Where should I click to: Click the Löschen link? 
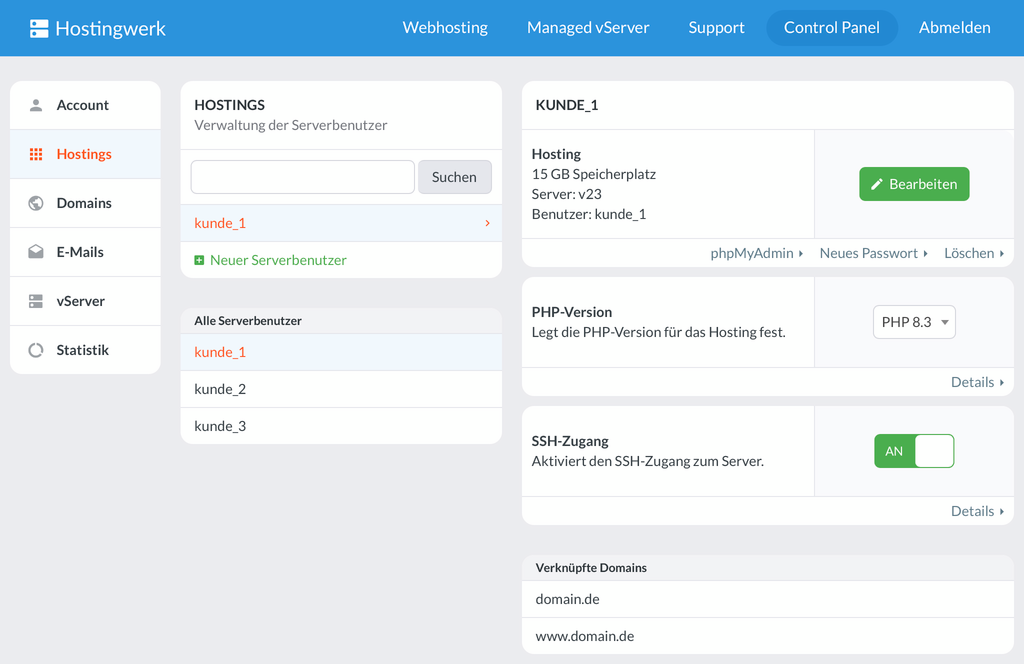(x=974, y=253)
